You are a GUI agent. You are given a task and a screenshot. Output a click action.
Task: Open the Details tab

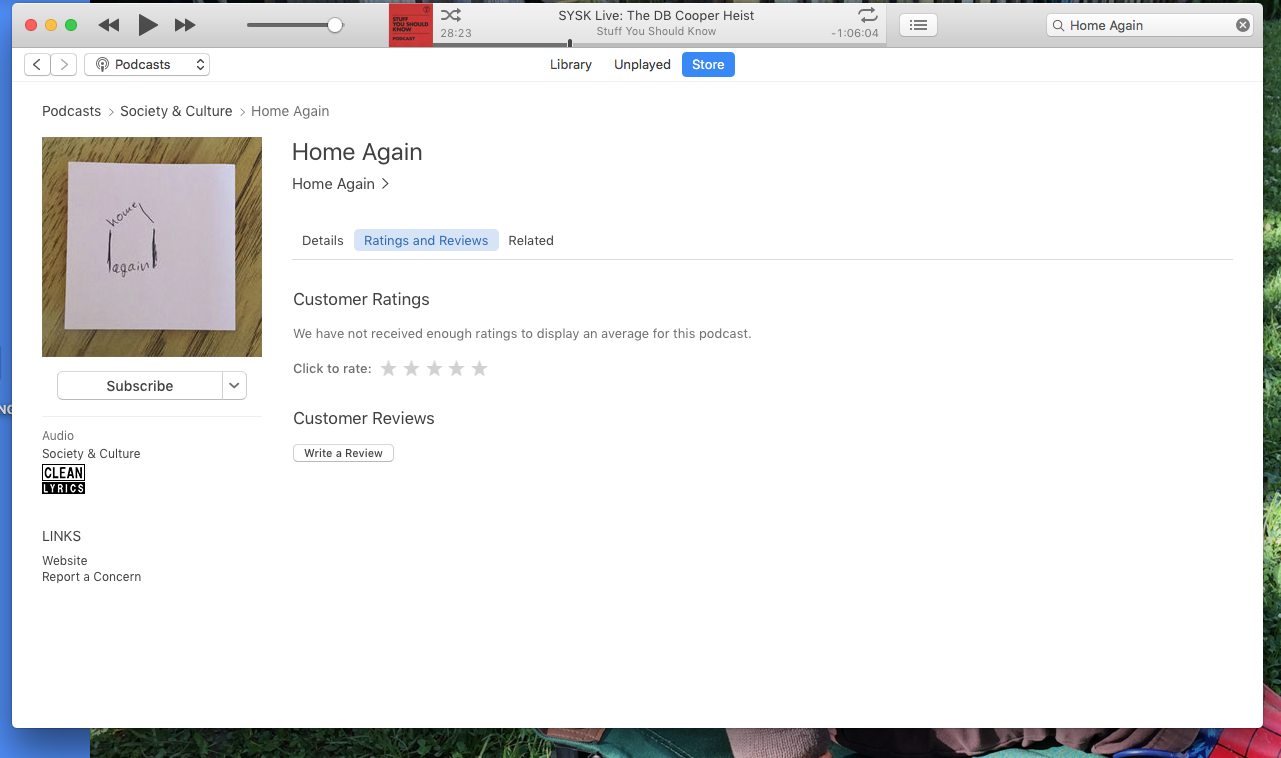pos(323,241)
